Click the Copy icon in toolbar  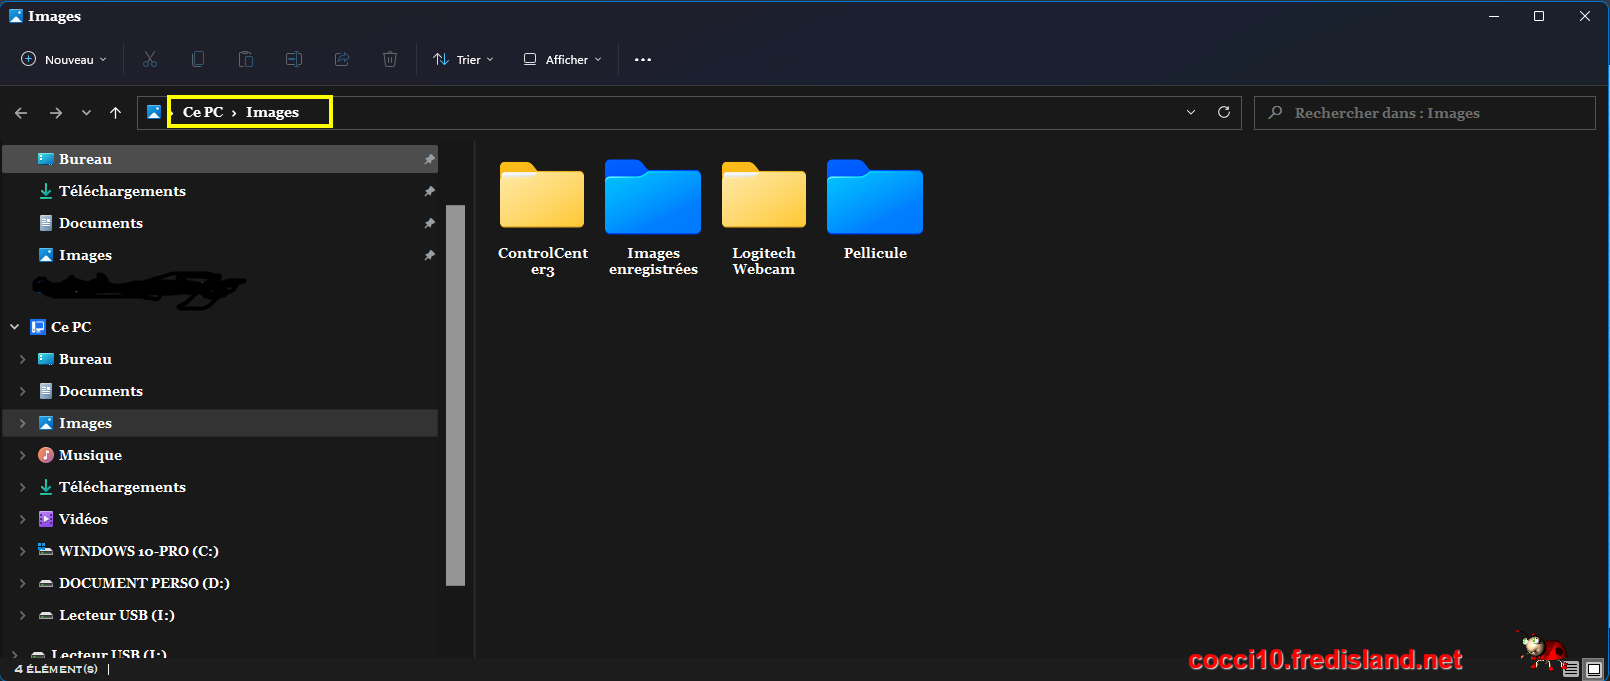pyautogui.click(x=198, y=60)
